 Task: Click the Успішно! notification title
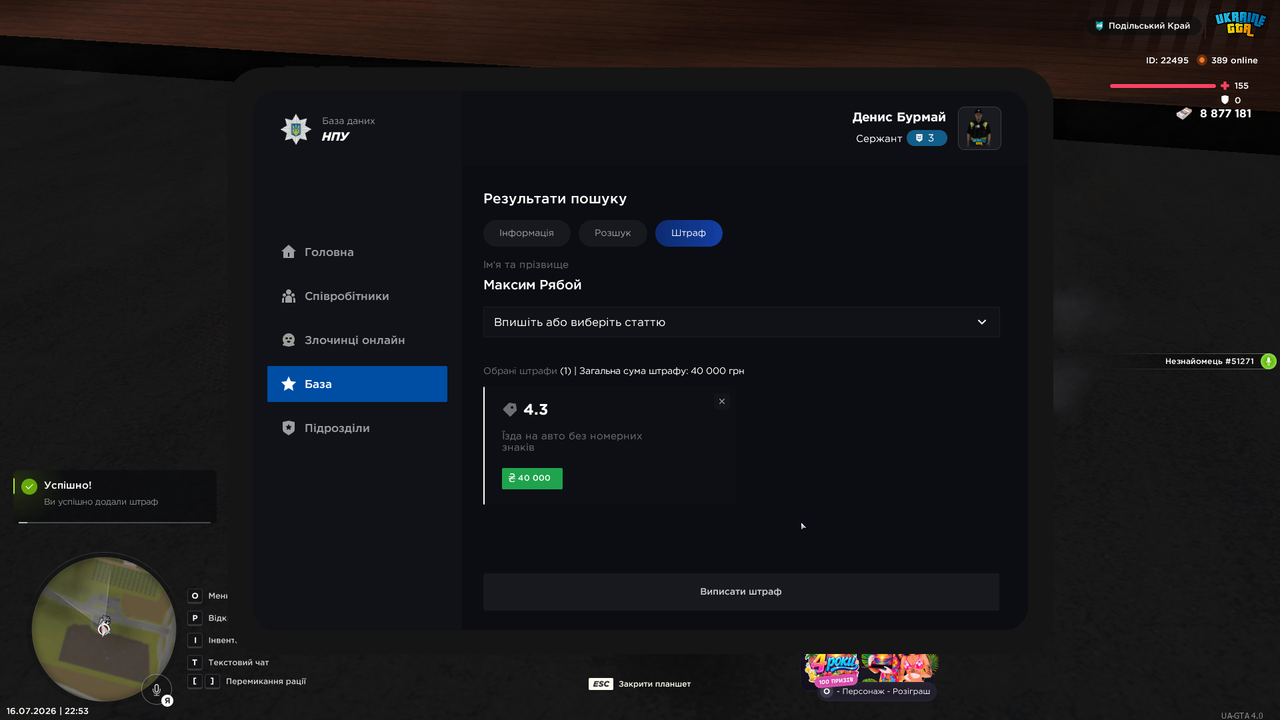tap(68, 485)
